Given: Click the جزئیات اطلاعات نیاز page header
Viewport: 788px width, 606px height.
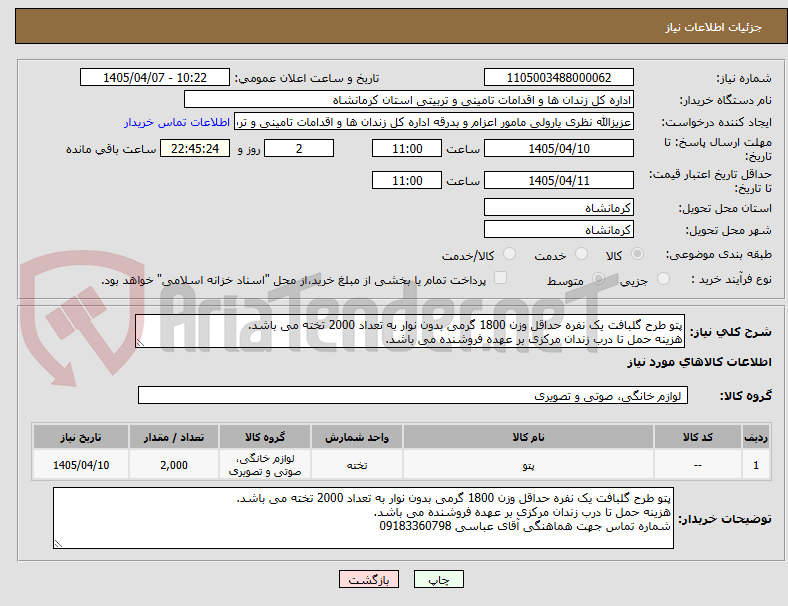Looking at the screenshot, I should point(713,27).
